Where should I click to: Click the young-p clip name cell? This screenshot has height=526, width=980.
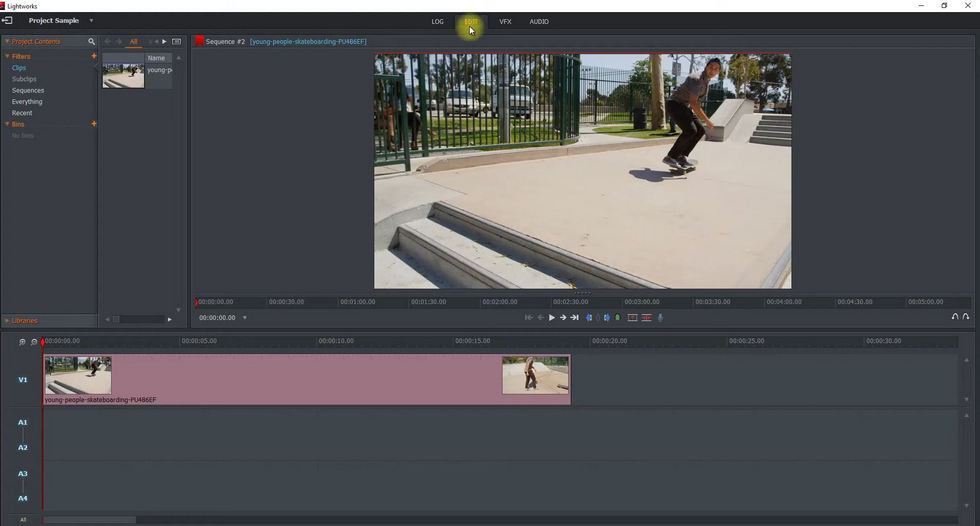[159, 70]
